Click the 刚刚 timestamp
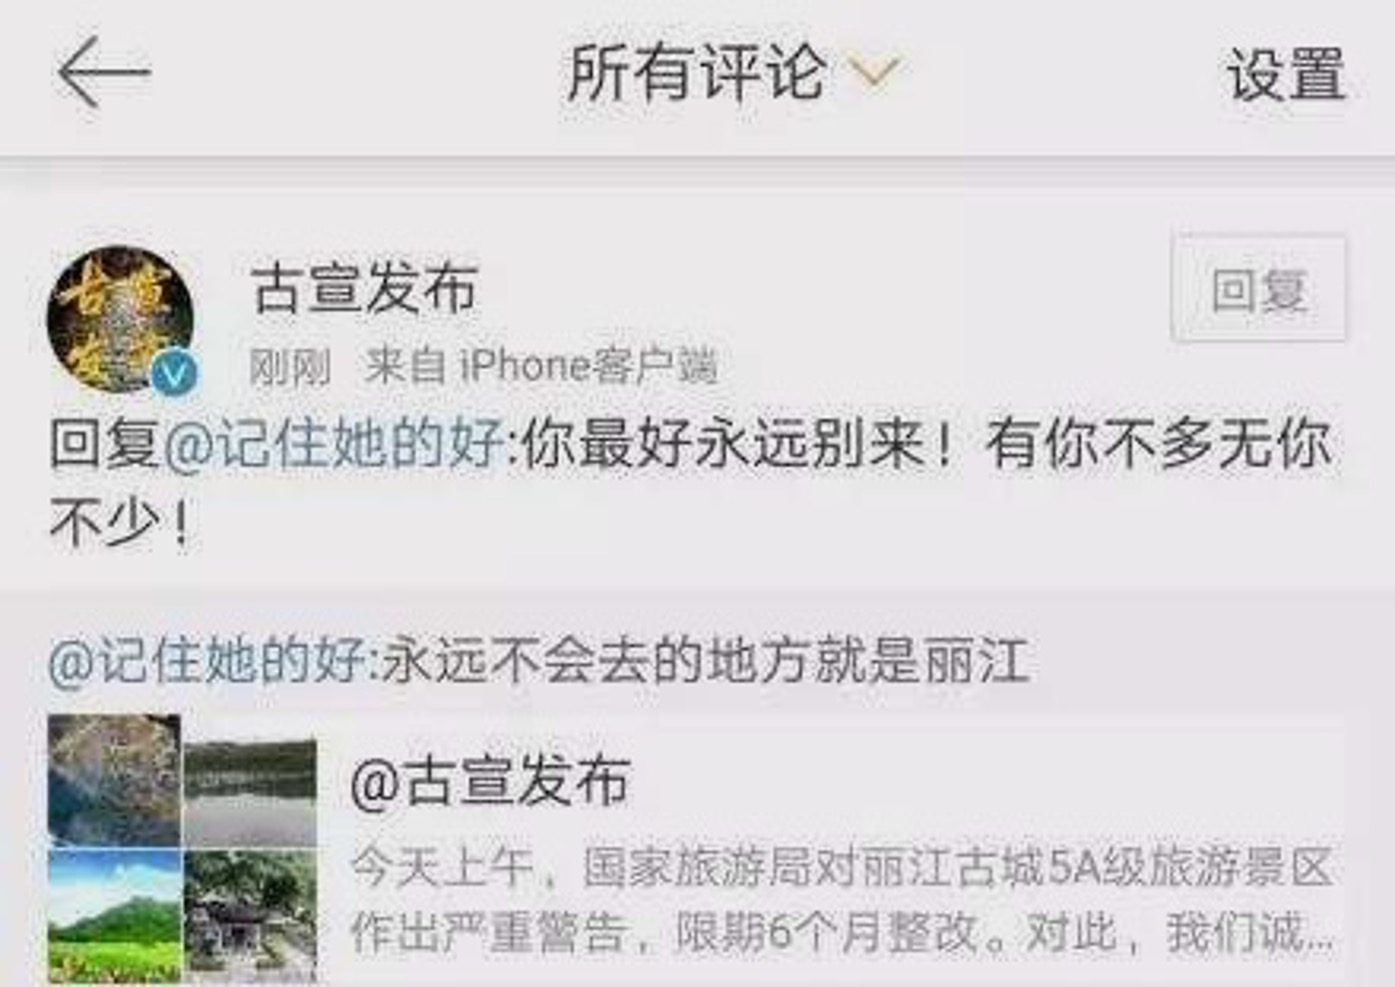 (290, 367)
